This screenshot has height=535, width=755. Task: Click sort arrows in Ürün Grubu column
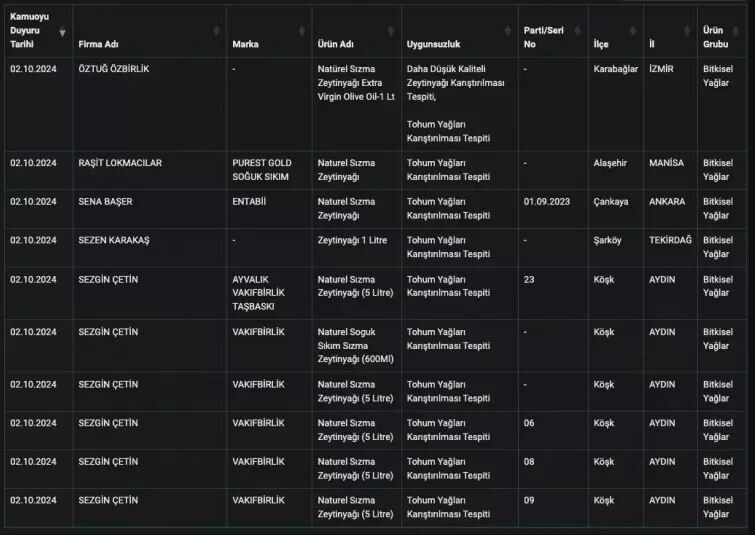745,31
